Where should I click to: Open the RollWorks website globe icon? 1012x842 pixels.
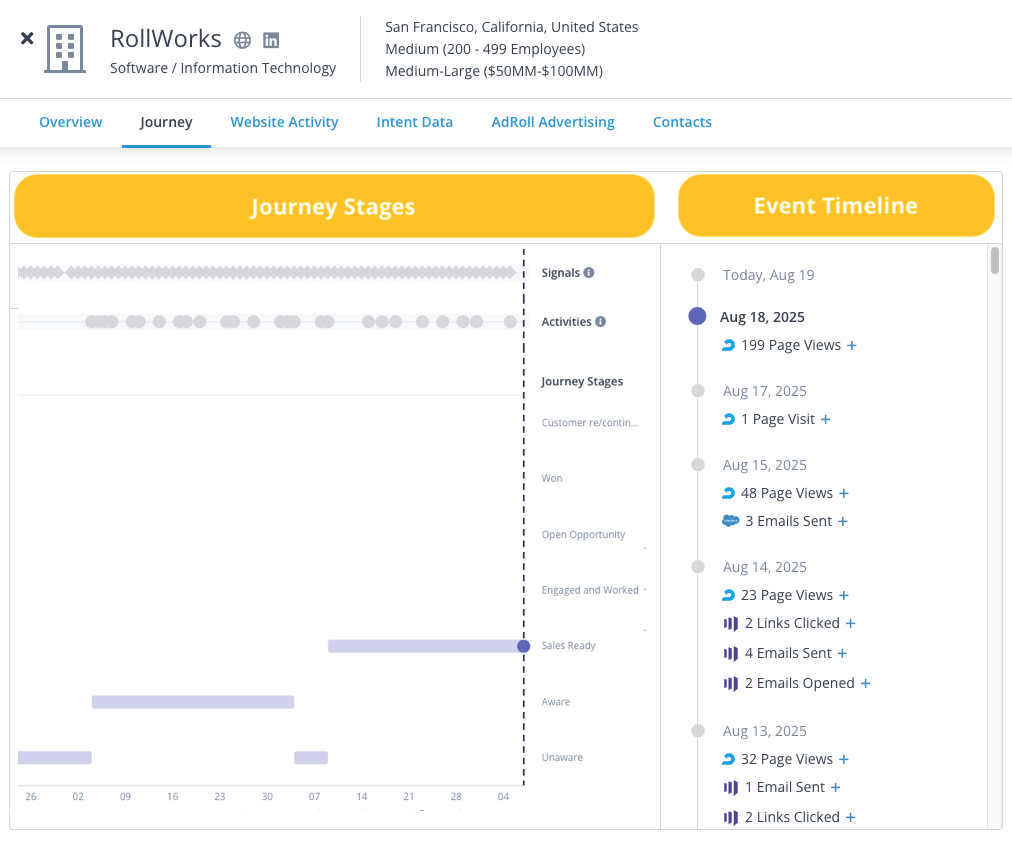242,40
